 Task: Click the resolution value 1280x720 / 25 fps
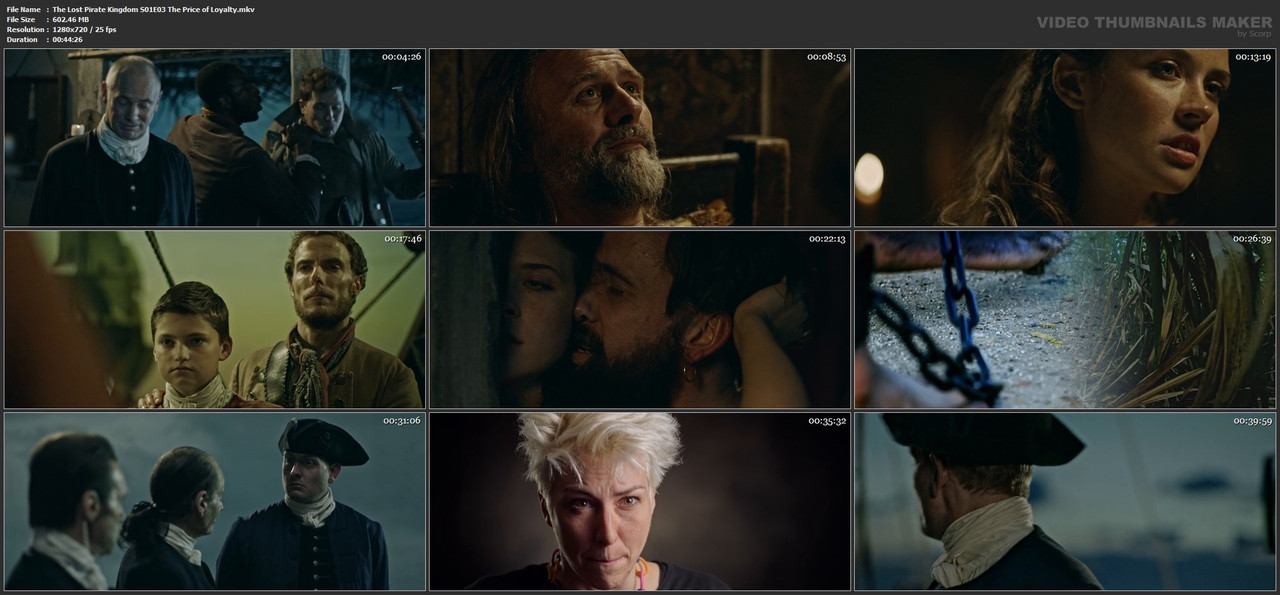84,29
